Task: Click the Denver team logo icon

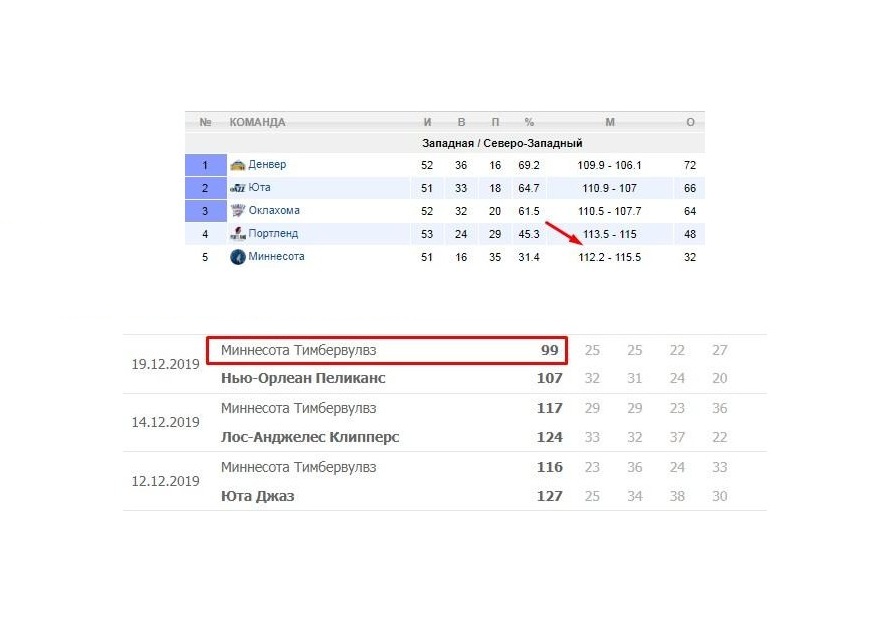Action: [x=238, y=165]
